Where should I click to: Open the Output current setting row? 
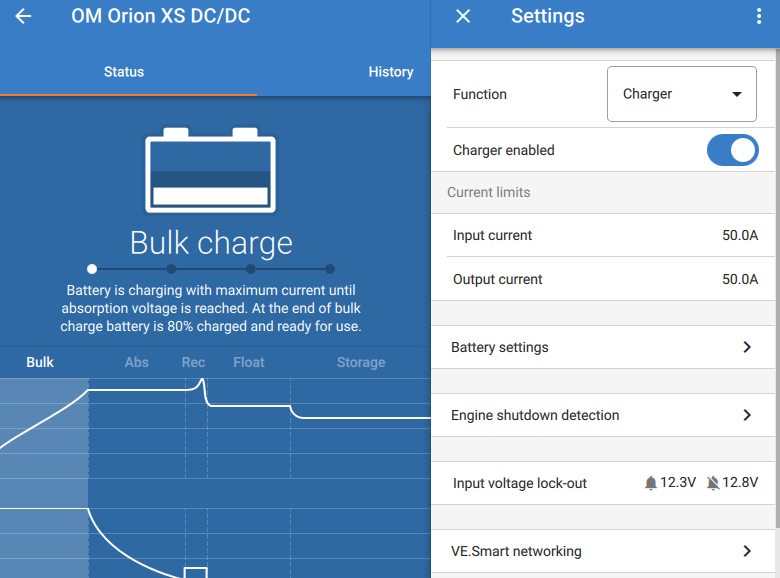(603, 279)
